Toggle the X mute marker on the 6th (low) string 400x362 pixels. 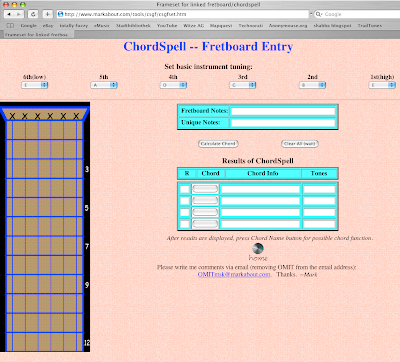coord(12,116)
